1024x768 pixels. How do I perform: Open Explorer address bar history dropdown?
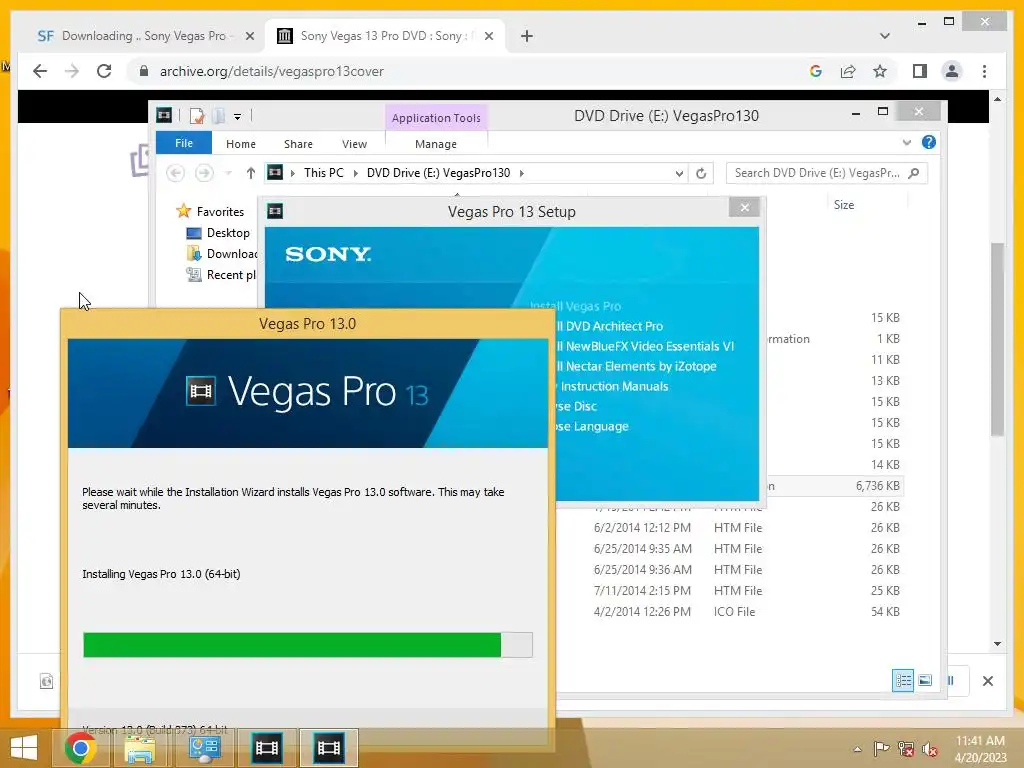tap(679, 173)
